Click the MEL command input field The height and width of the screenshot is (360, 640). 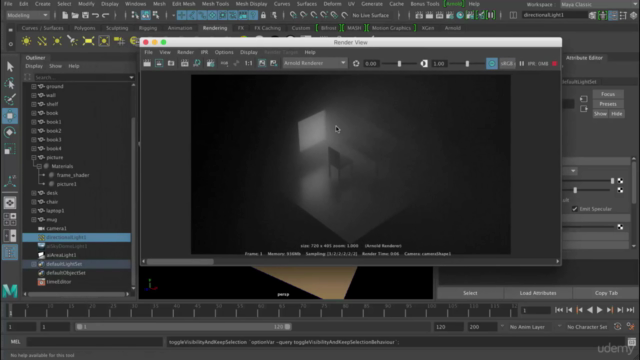click(95, 342)
